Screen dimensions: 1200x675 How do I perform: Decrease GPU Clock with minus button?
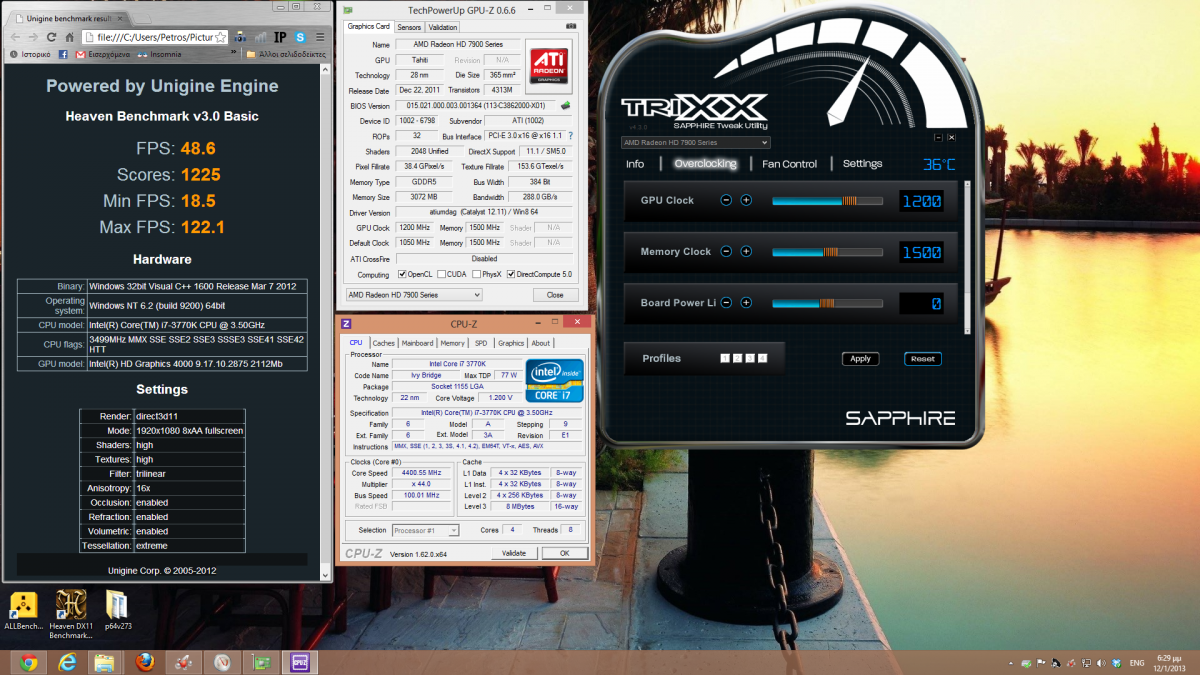click(726, 200)
